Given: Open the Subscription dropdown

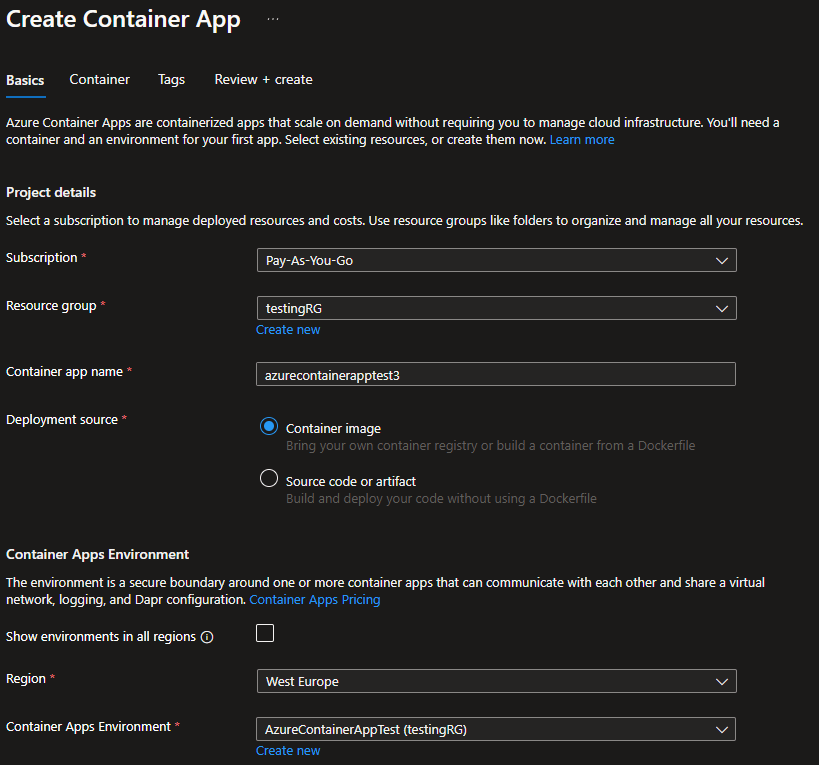Looking at the screenshot, I should coord(496,260).
